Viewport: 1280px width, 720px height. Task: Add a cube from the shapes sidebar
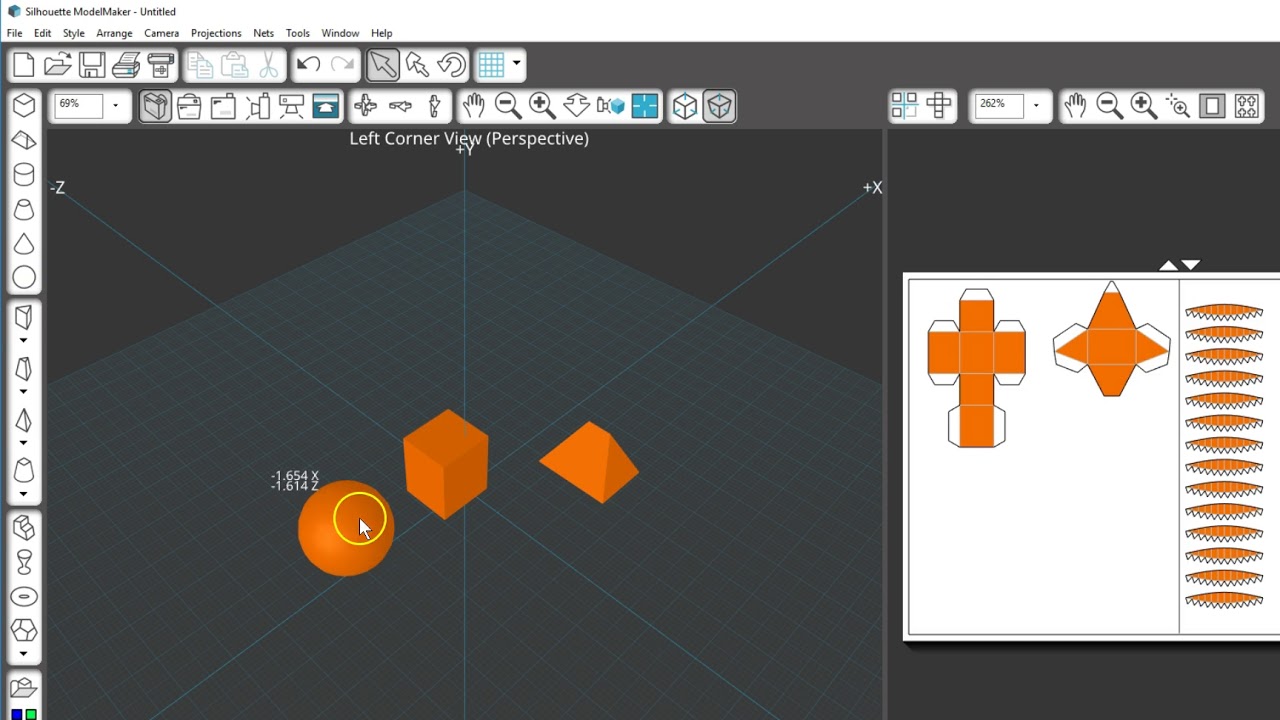coord(24,106)
